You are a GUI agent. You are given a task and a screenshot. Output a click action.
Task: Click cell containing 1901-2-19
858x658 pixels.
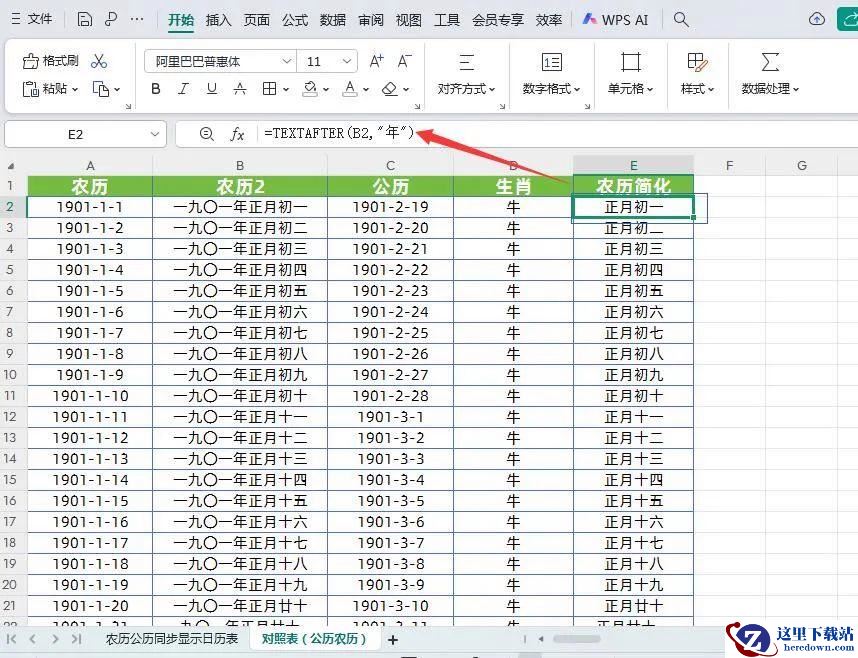coord(390,207)
